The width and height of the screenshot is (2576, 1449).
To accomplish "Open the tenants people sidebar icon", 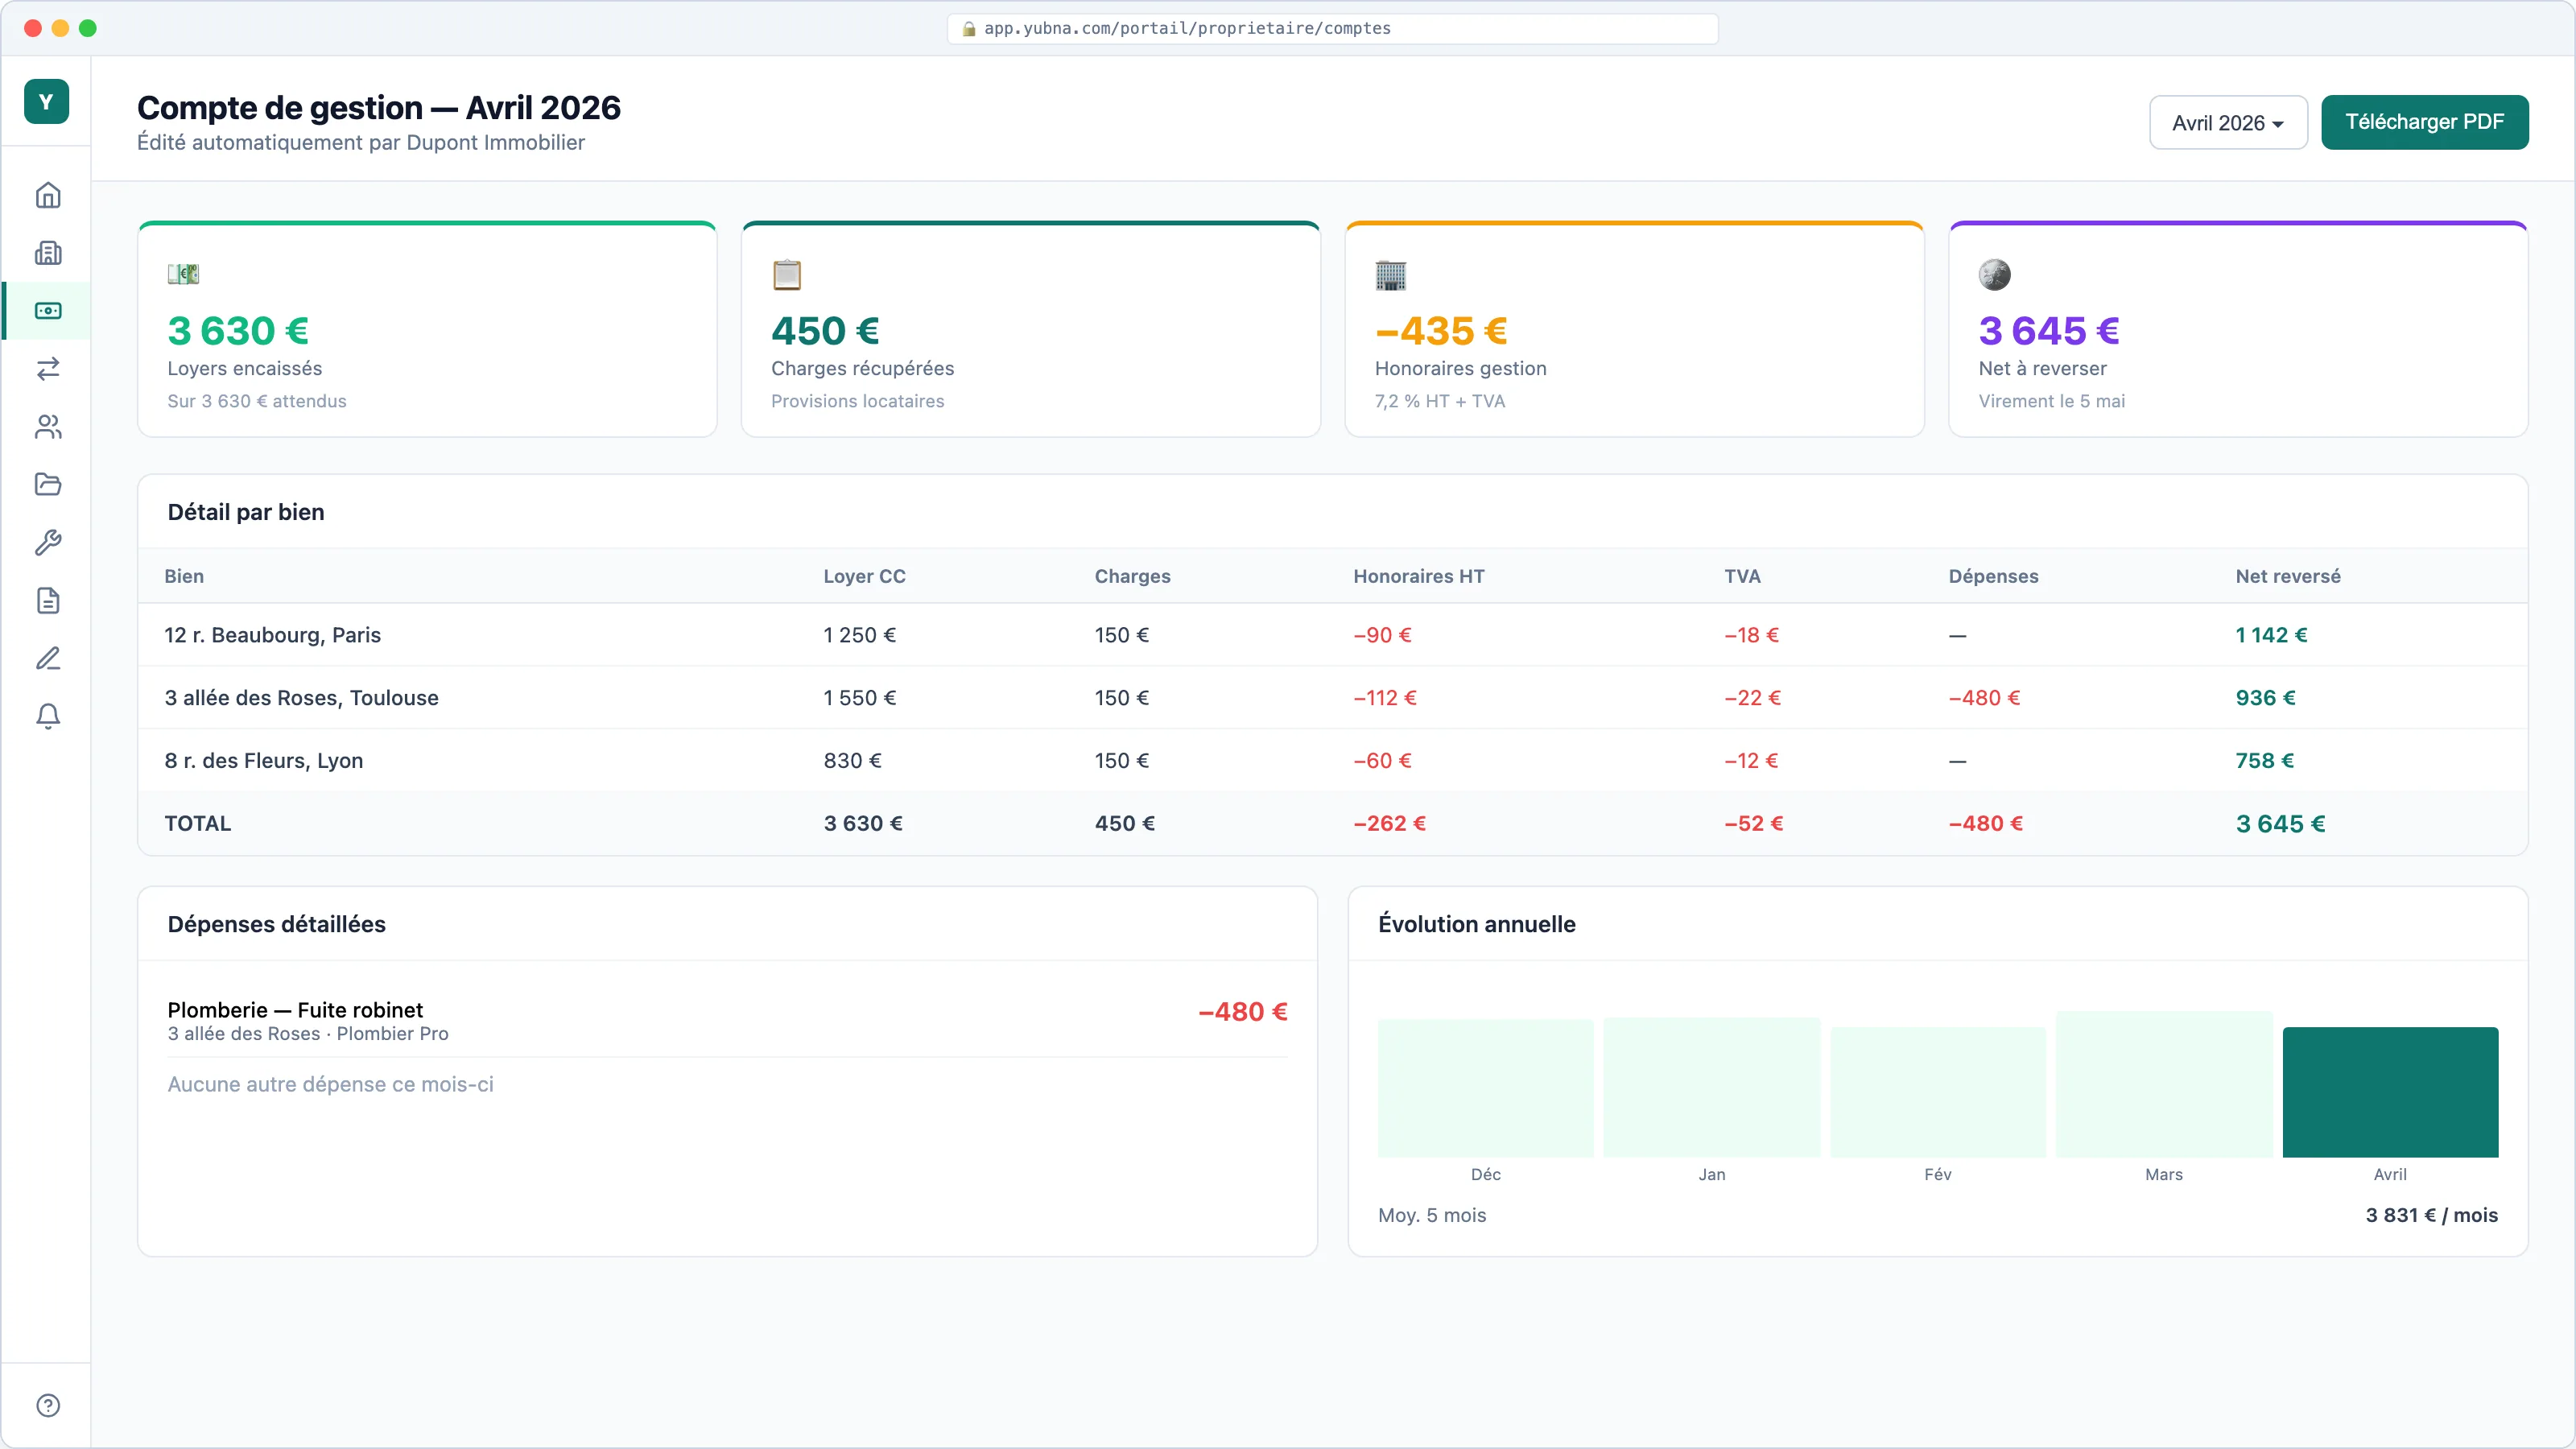I will click(x=48, y=427).
